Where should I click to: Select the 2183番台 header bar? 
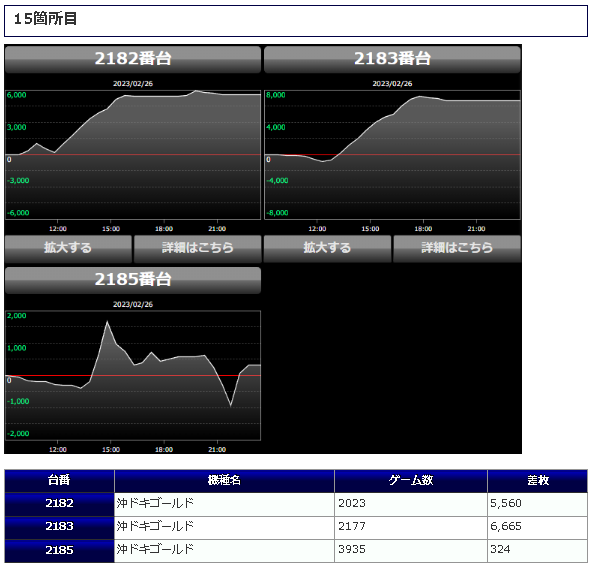point(392,59)
